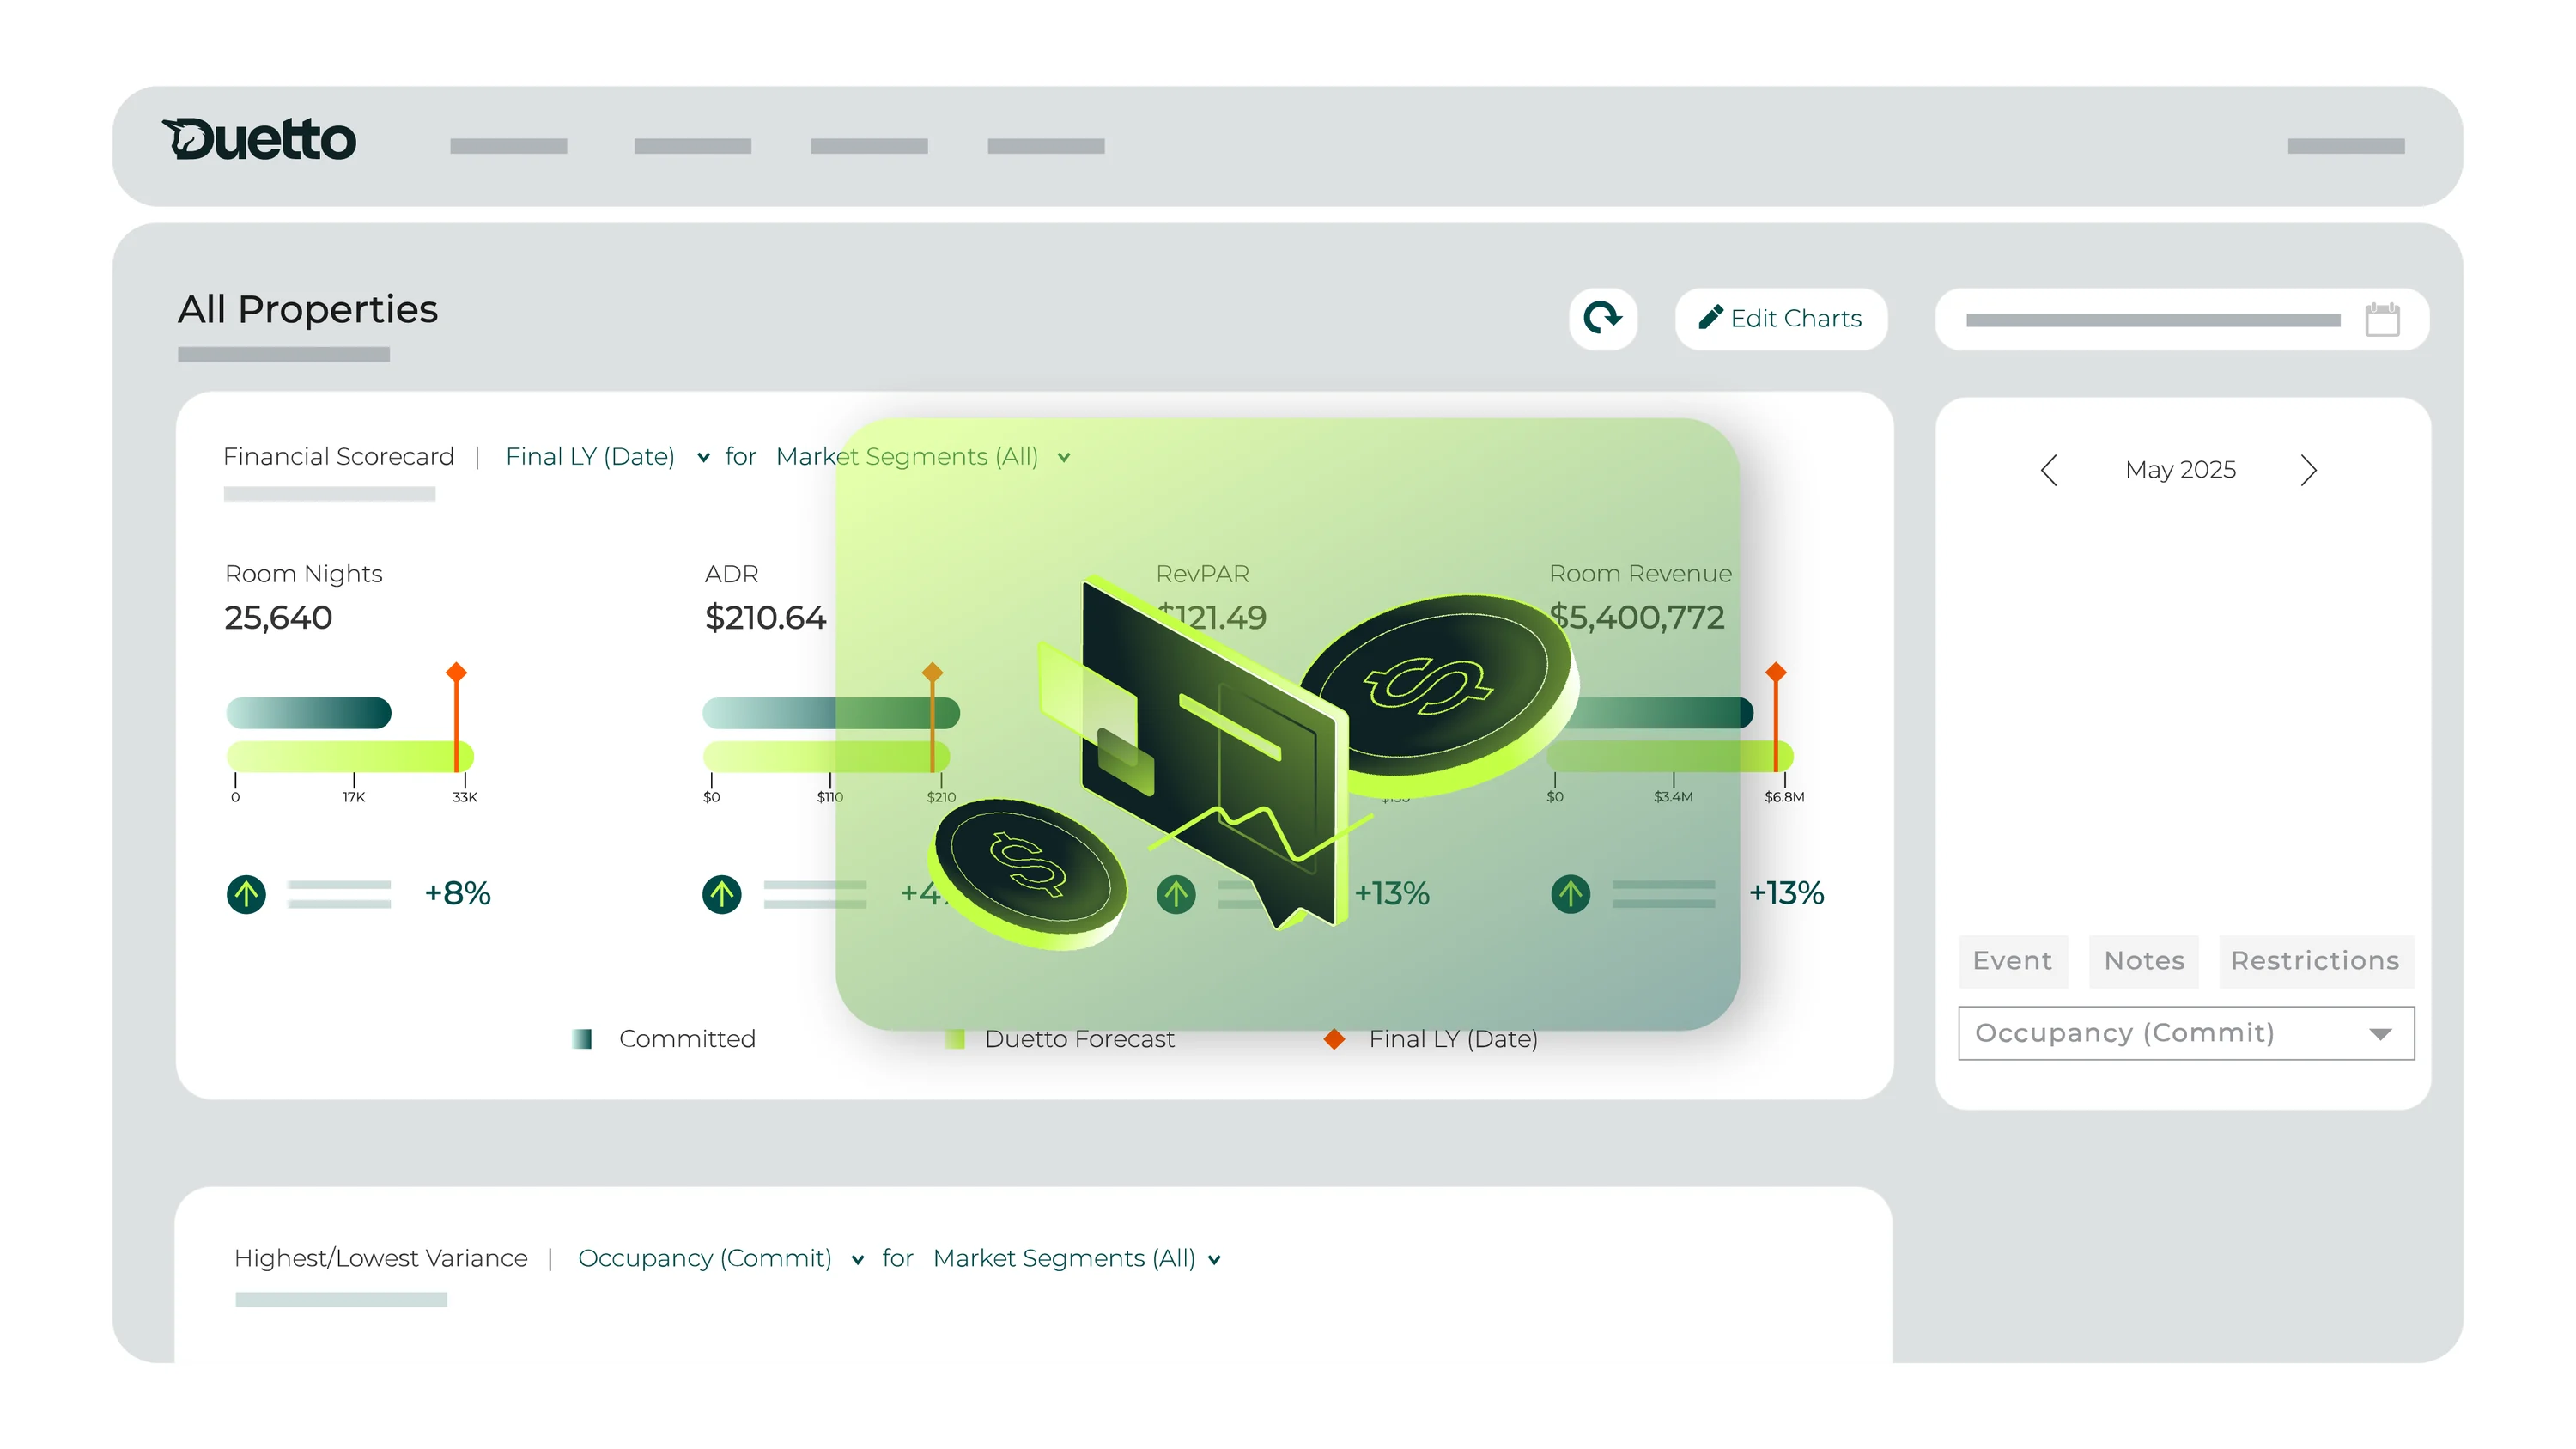Navigate to next month with right arrow
The height and width of the screenshot is (1449, 2576).
2308,470
